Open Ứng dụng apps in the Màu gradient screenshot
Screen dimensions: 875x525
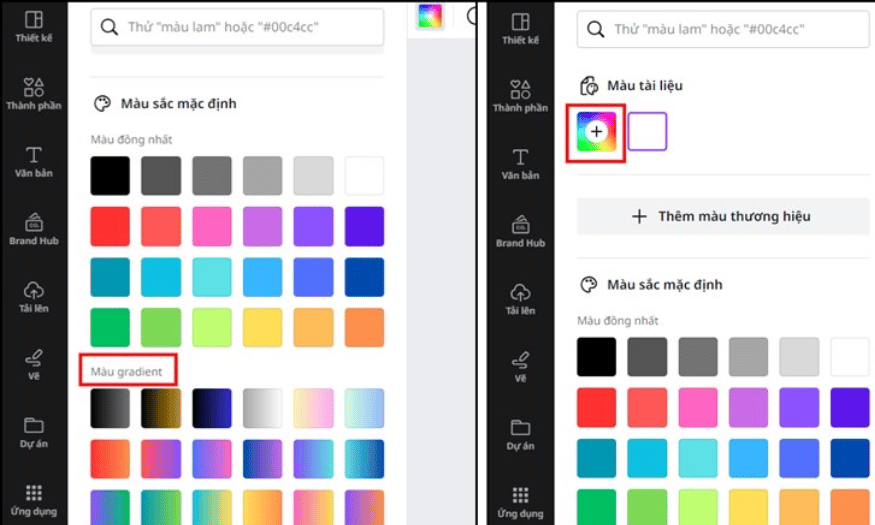pyautogui.click(x=33, y=500)
